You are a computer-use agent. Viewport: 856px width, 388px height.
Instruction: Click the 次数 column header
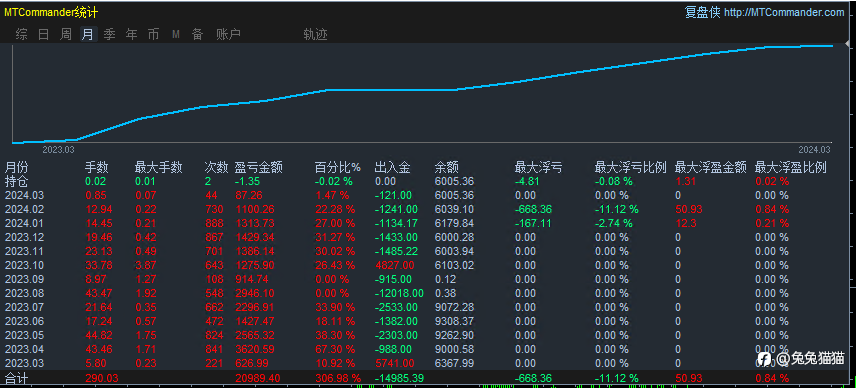pyautogui.click(x=216, y=167)
